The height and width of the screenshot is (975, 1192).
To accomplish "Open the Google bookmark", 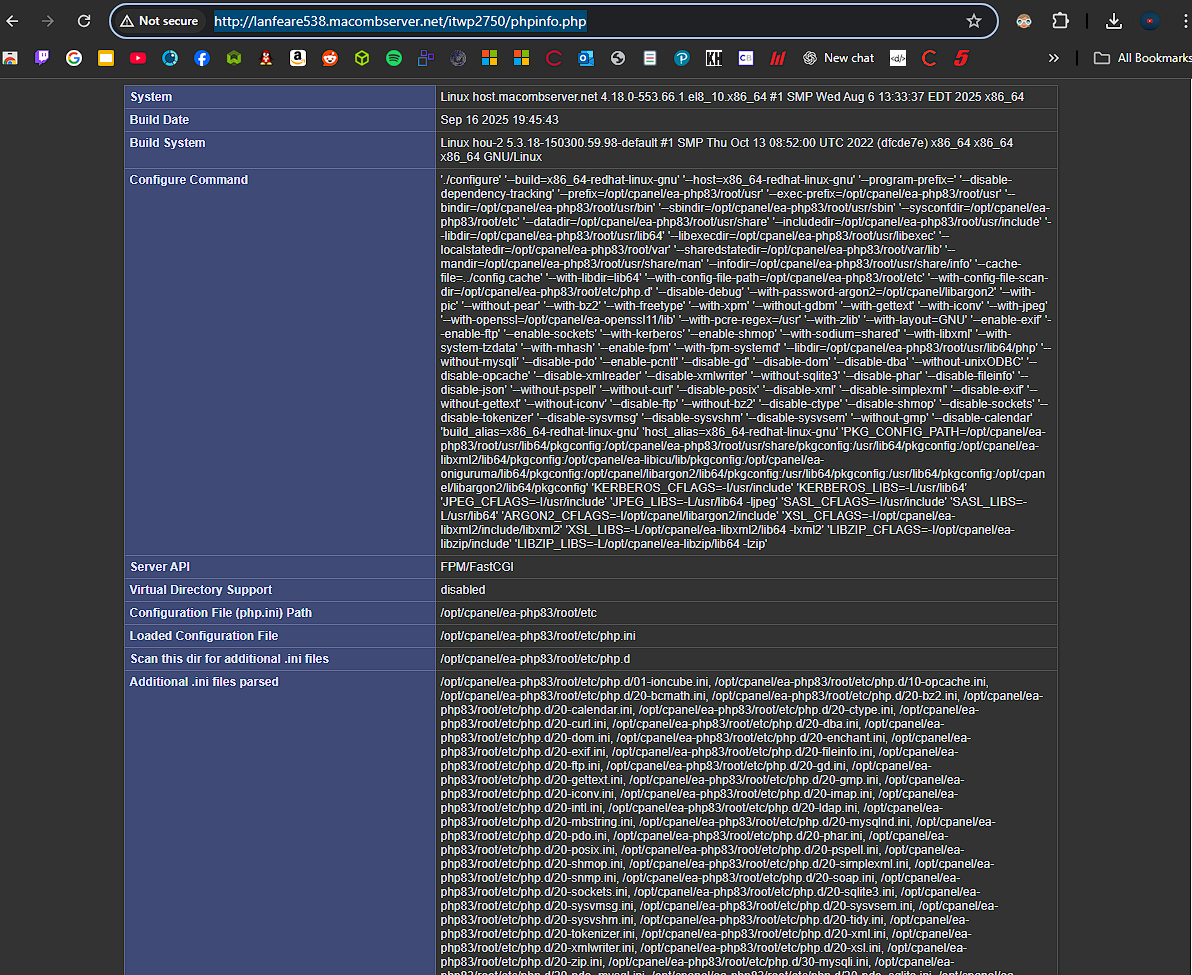I will pyautogui.click(x=74, y=58).
